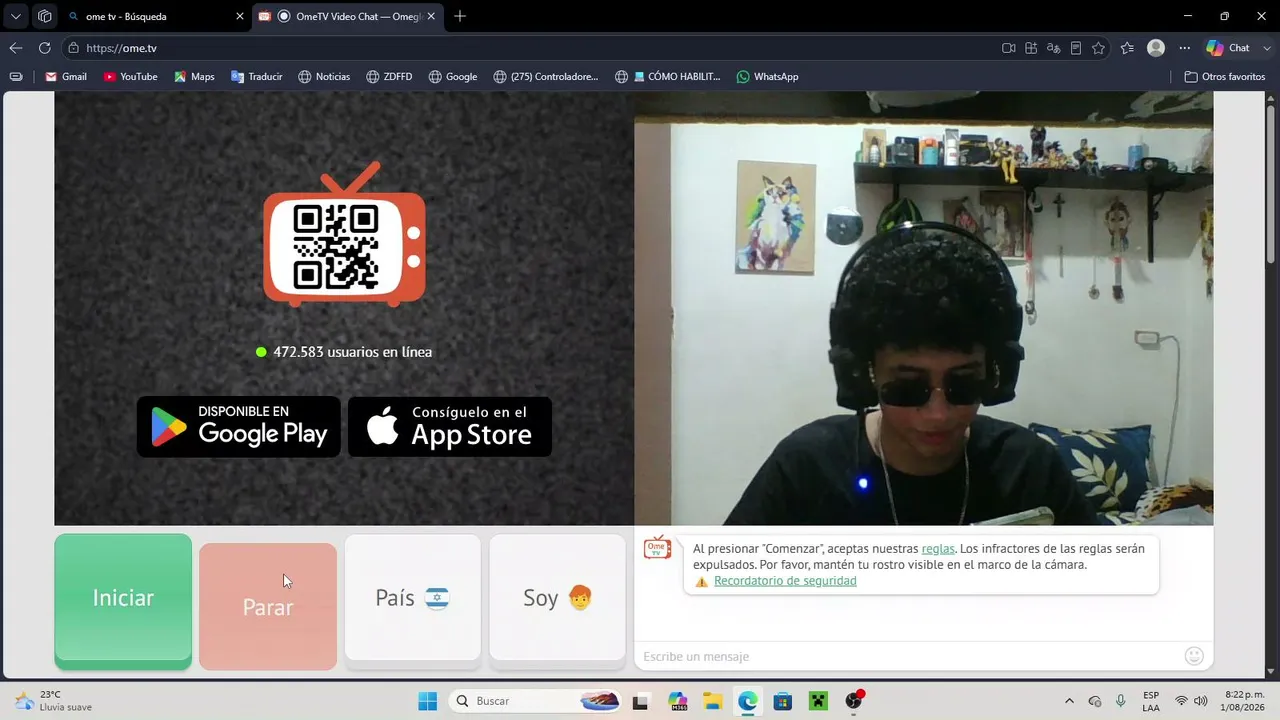The image size is (1280, 720).
Task: Open the Google bookmark
Action: pyautogui.click(x=452, y=76)
